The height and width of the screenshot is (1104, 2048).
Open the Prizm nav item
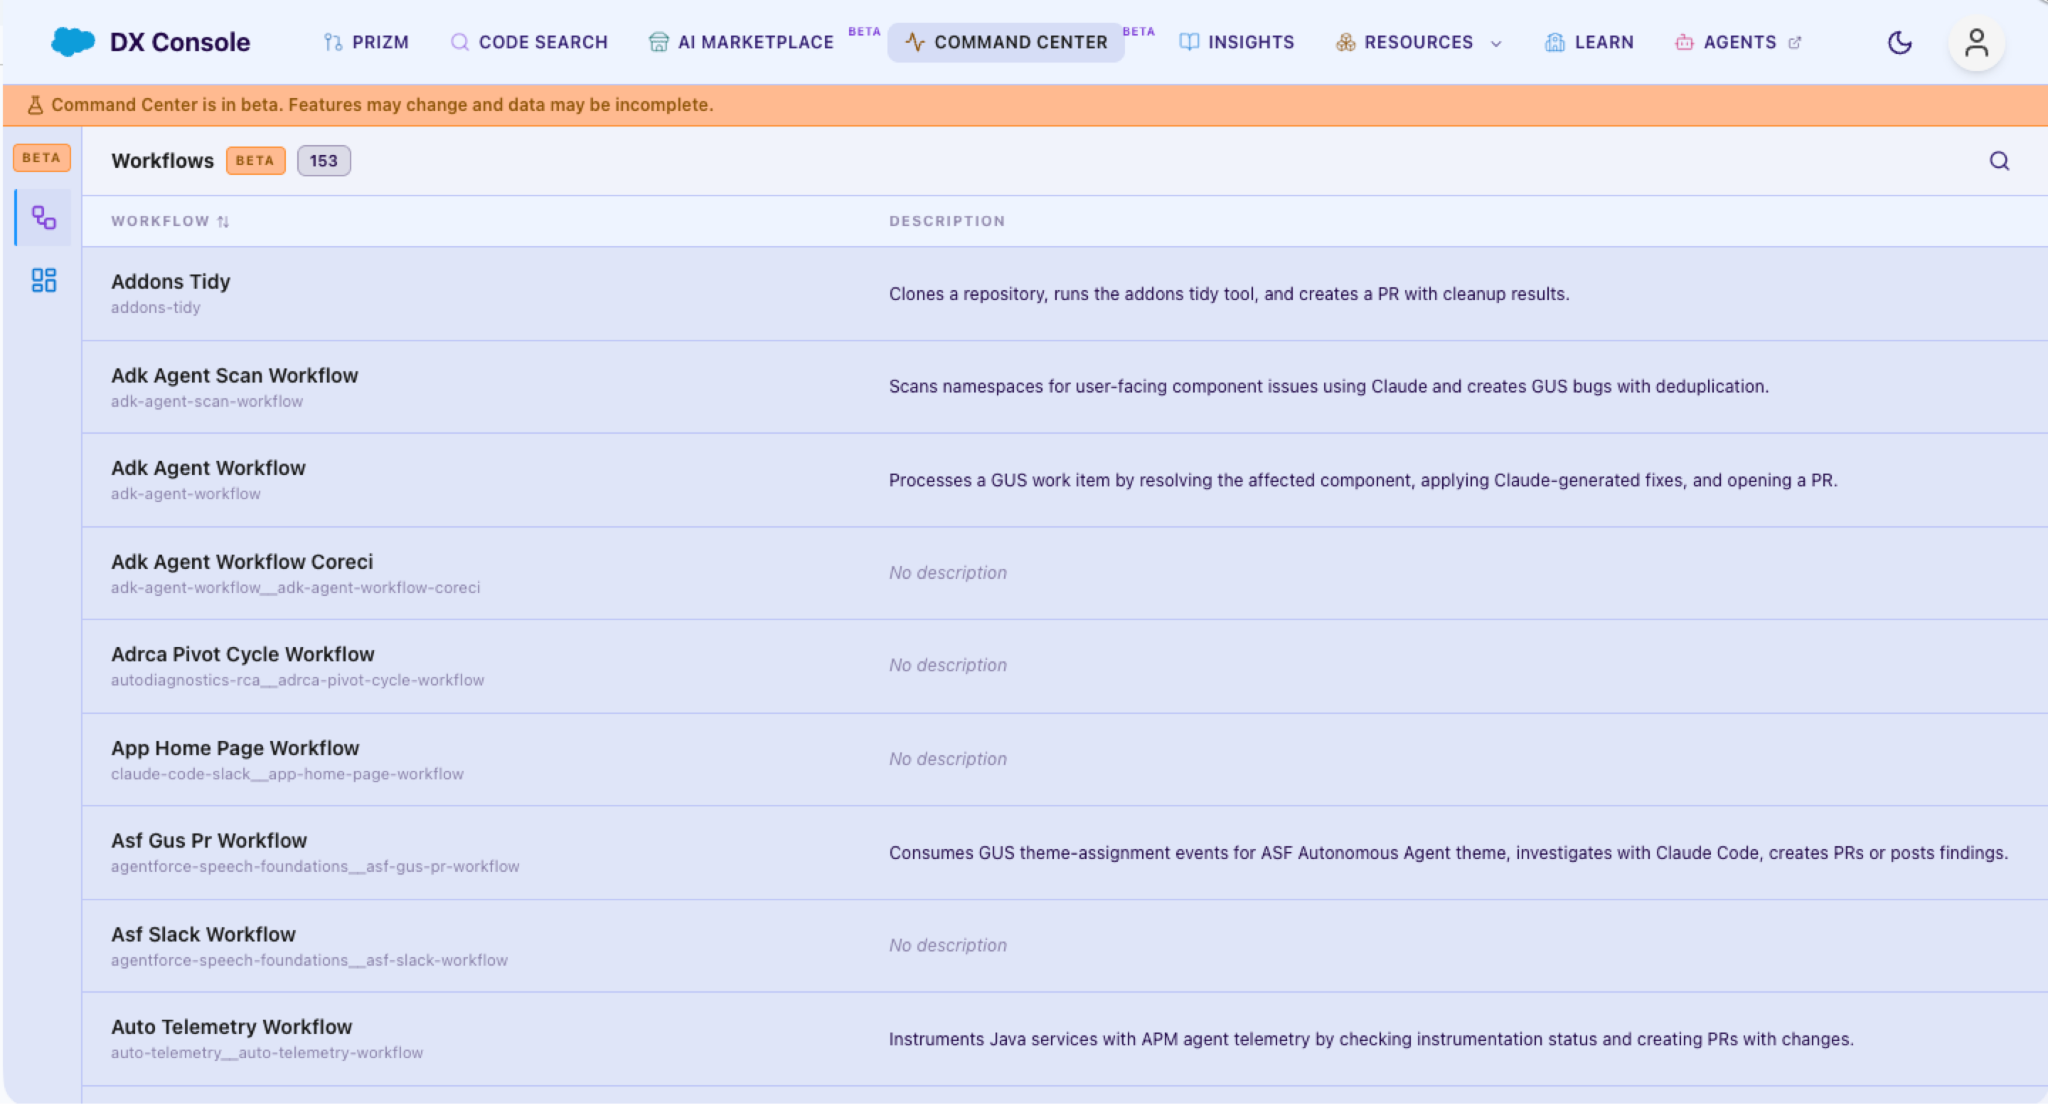point(366,42)
